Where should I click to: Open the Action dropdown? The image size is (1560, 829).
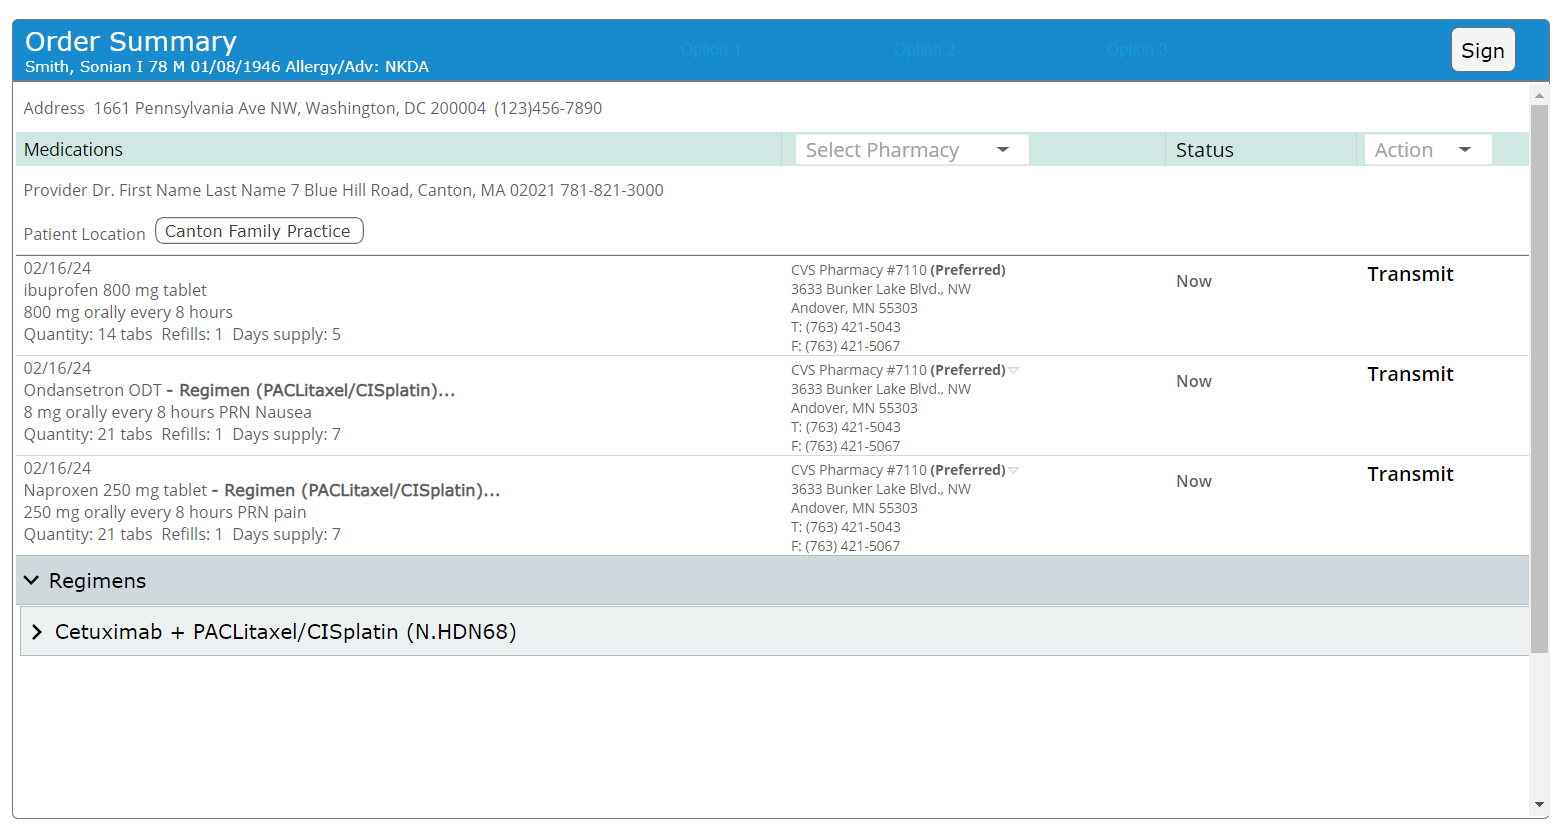[x=1427, y=148]
